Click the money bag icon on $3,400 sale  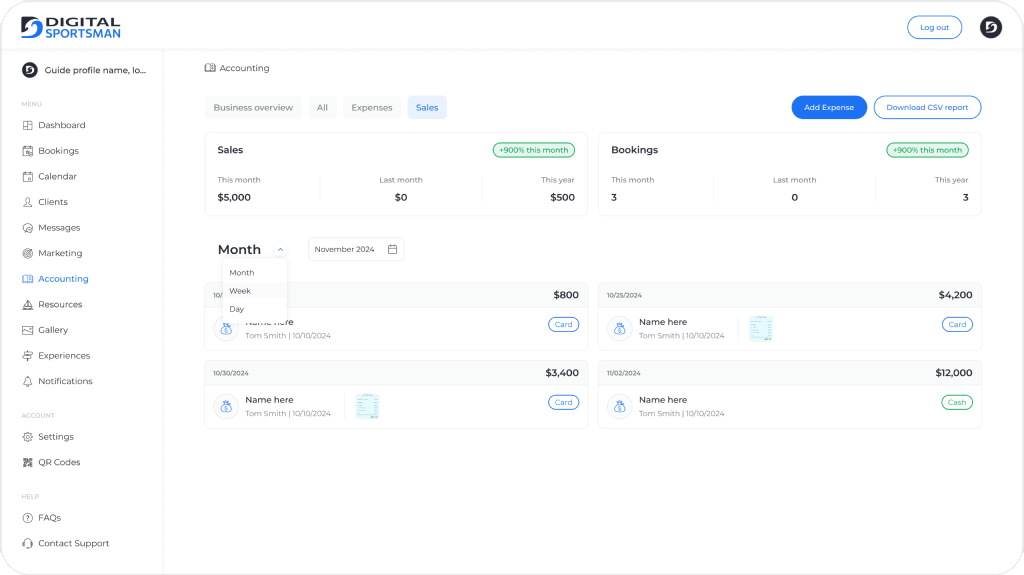[227, 406]
